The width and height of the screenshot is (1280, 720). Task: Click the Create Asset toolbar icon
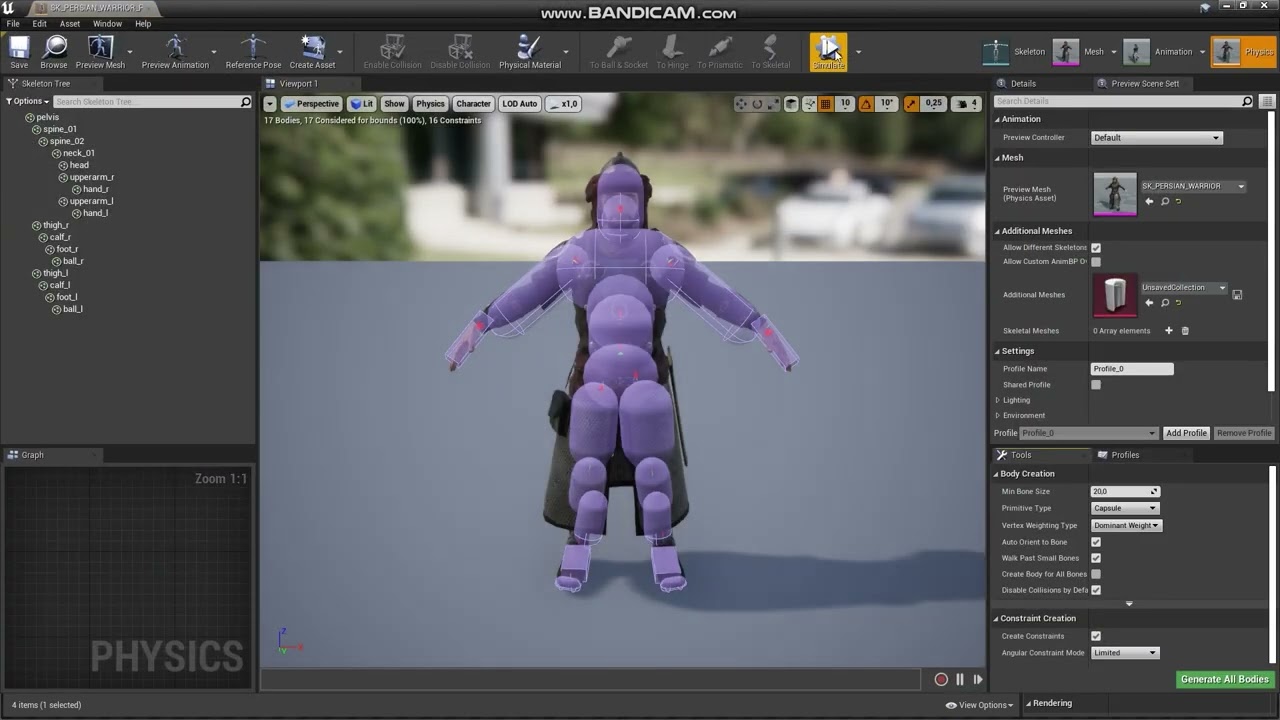coord(312,52)
